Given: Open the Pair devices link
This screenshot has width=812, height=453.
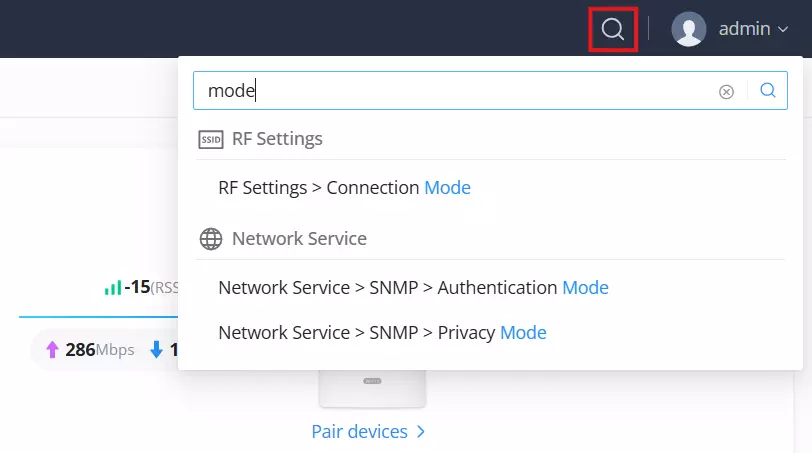Looking at the screenshot, I should 359,431.
